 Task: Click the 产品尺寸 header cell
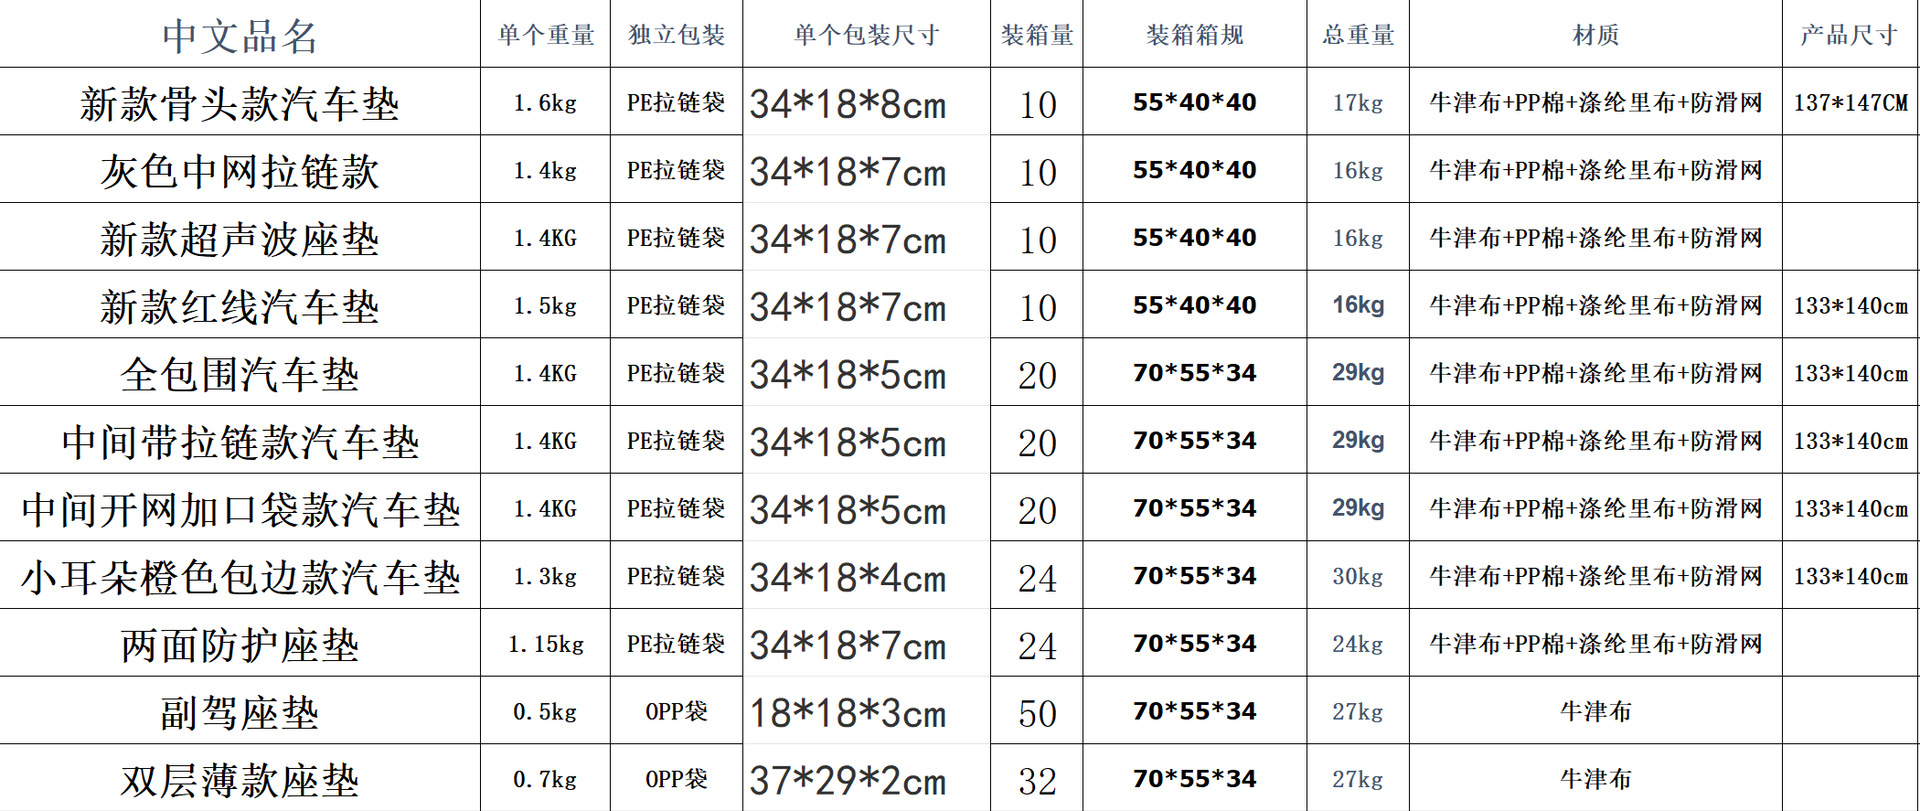pyautogui.click(x=1851, y=34)
